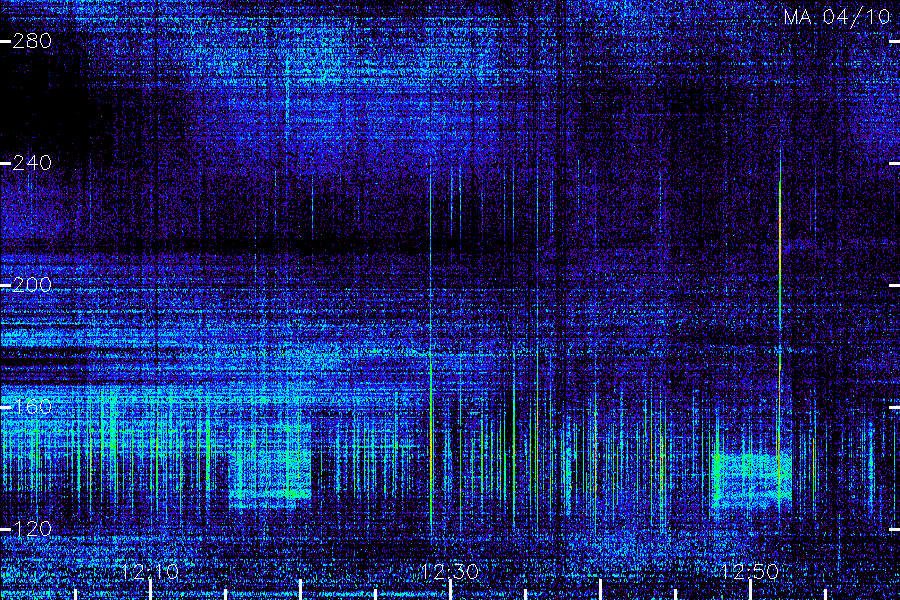The width and height of the screenshot is (900, 600).
Task: Click the 12:30 time axis label
Action: point(450,571)
